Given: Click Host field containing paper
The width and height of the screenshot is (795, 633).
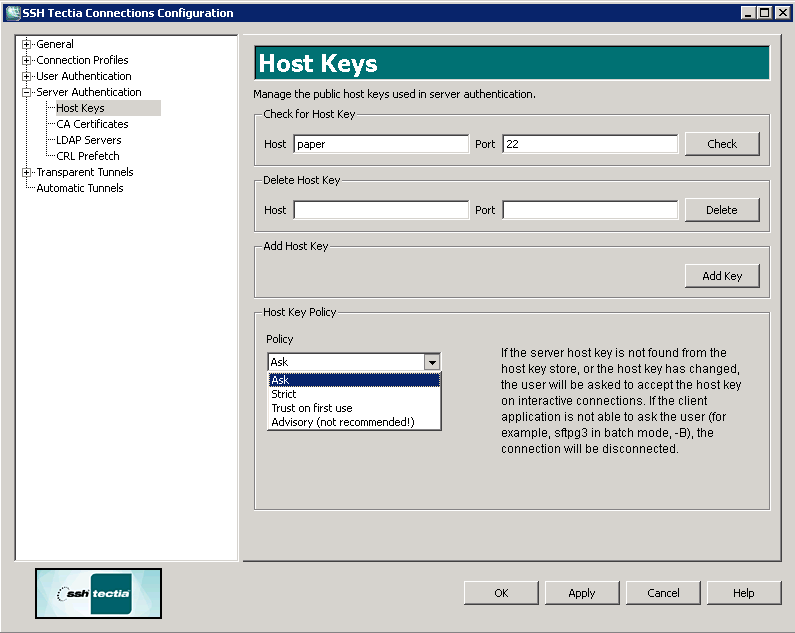Looking at the screenshot, I should [381, 144].
